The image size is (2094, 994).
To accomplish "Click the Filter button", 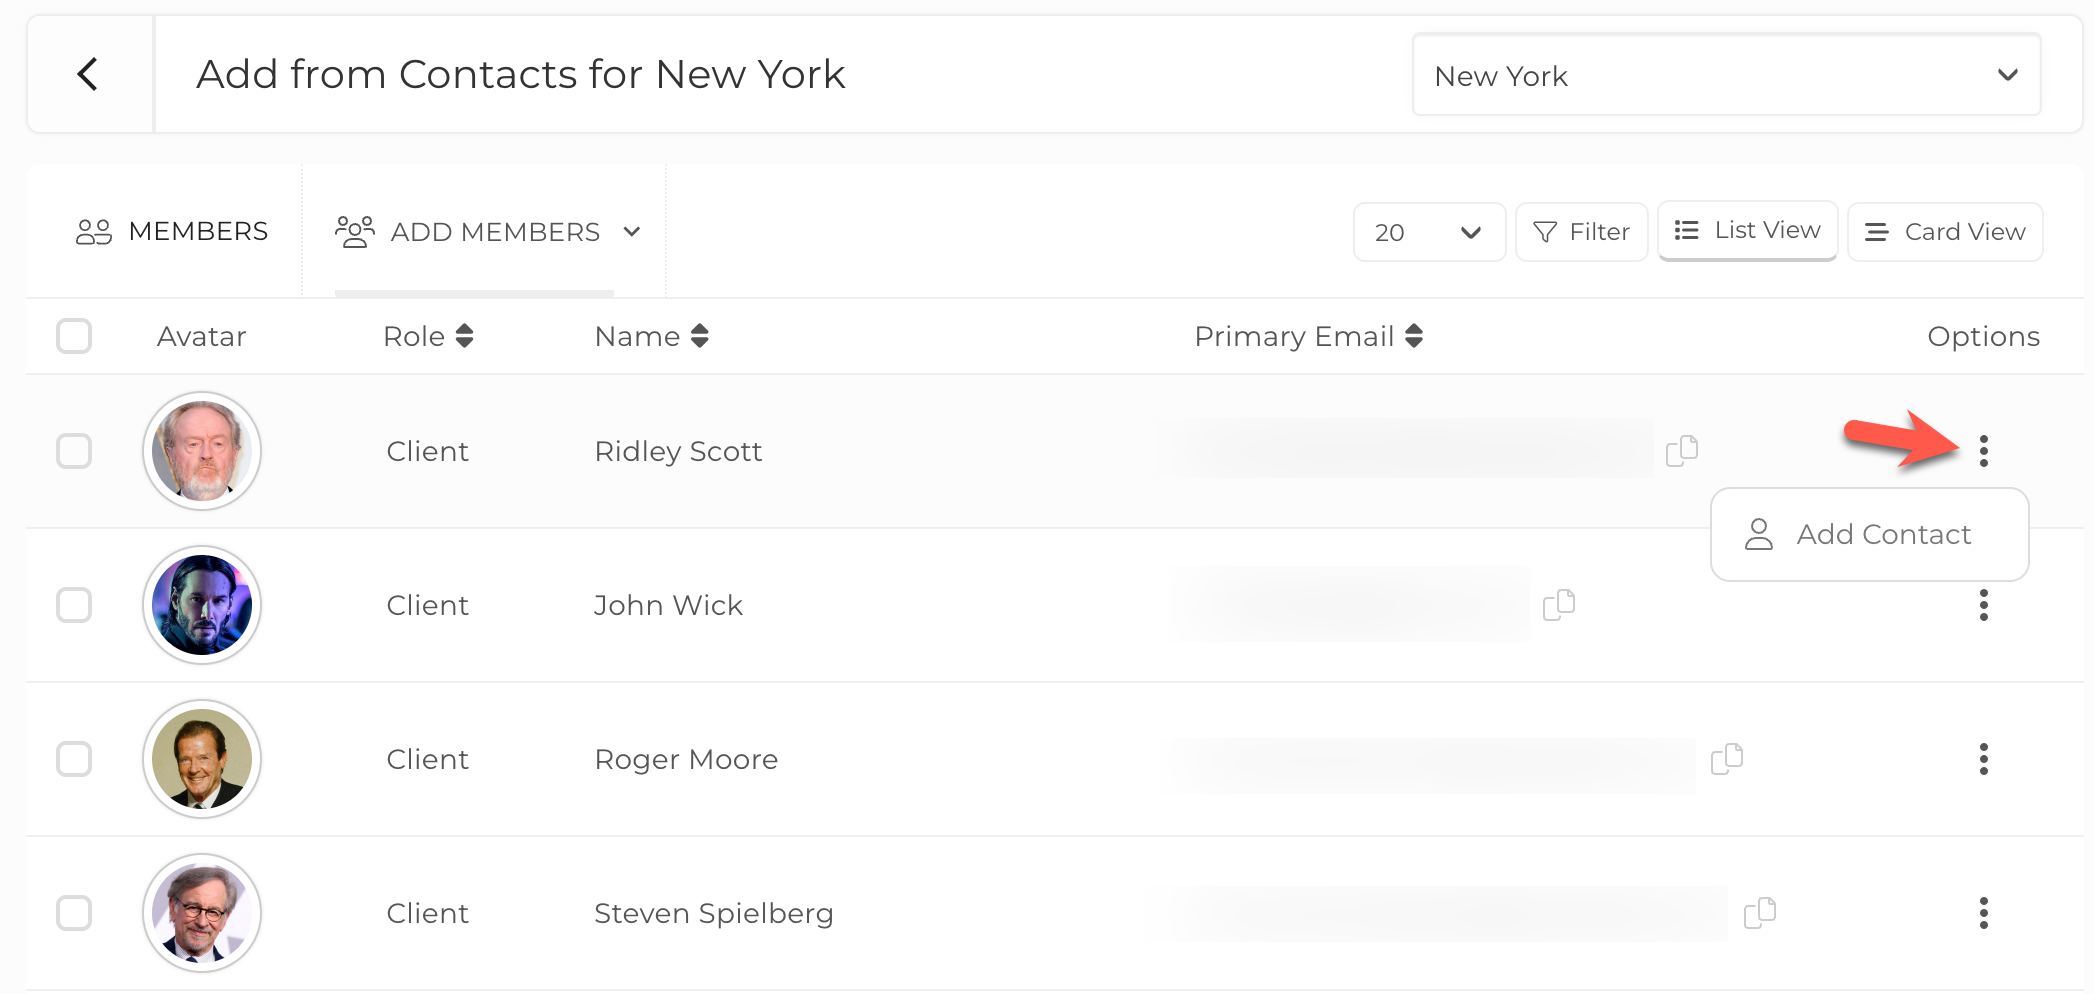I will pos(1581,232).
